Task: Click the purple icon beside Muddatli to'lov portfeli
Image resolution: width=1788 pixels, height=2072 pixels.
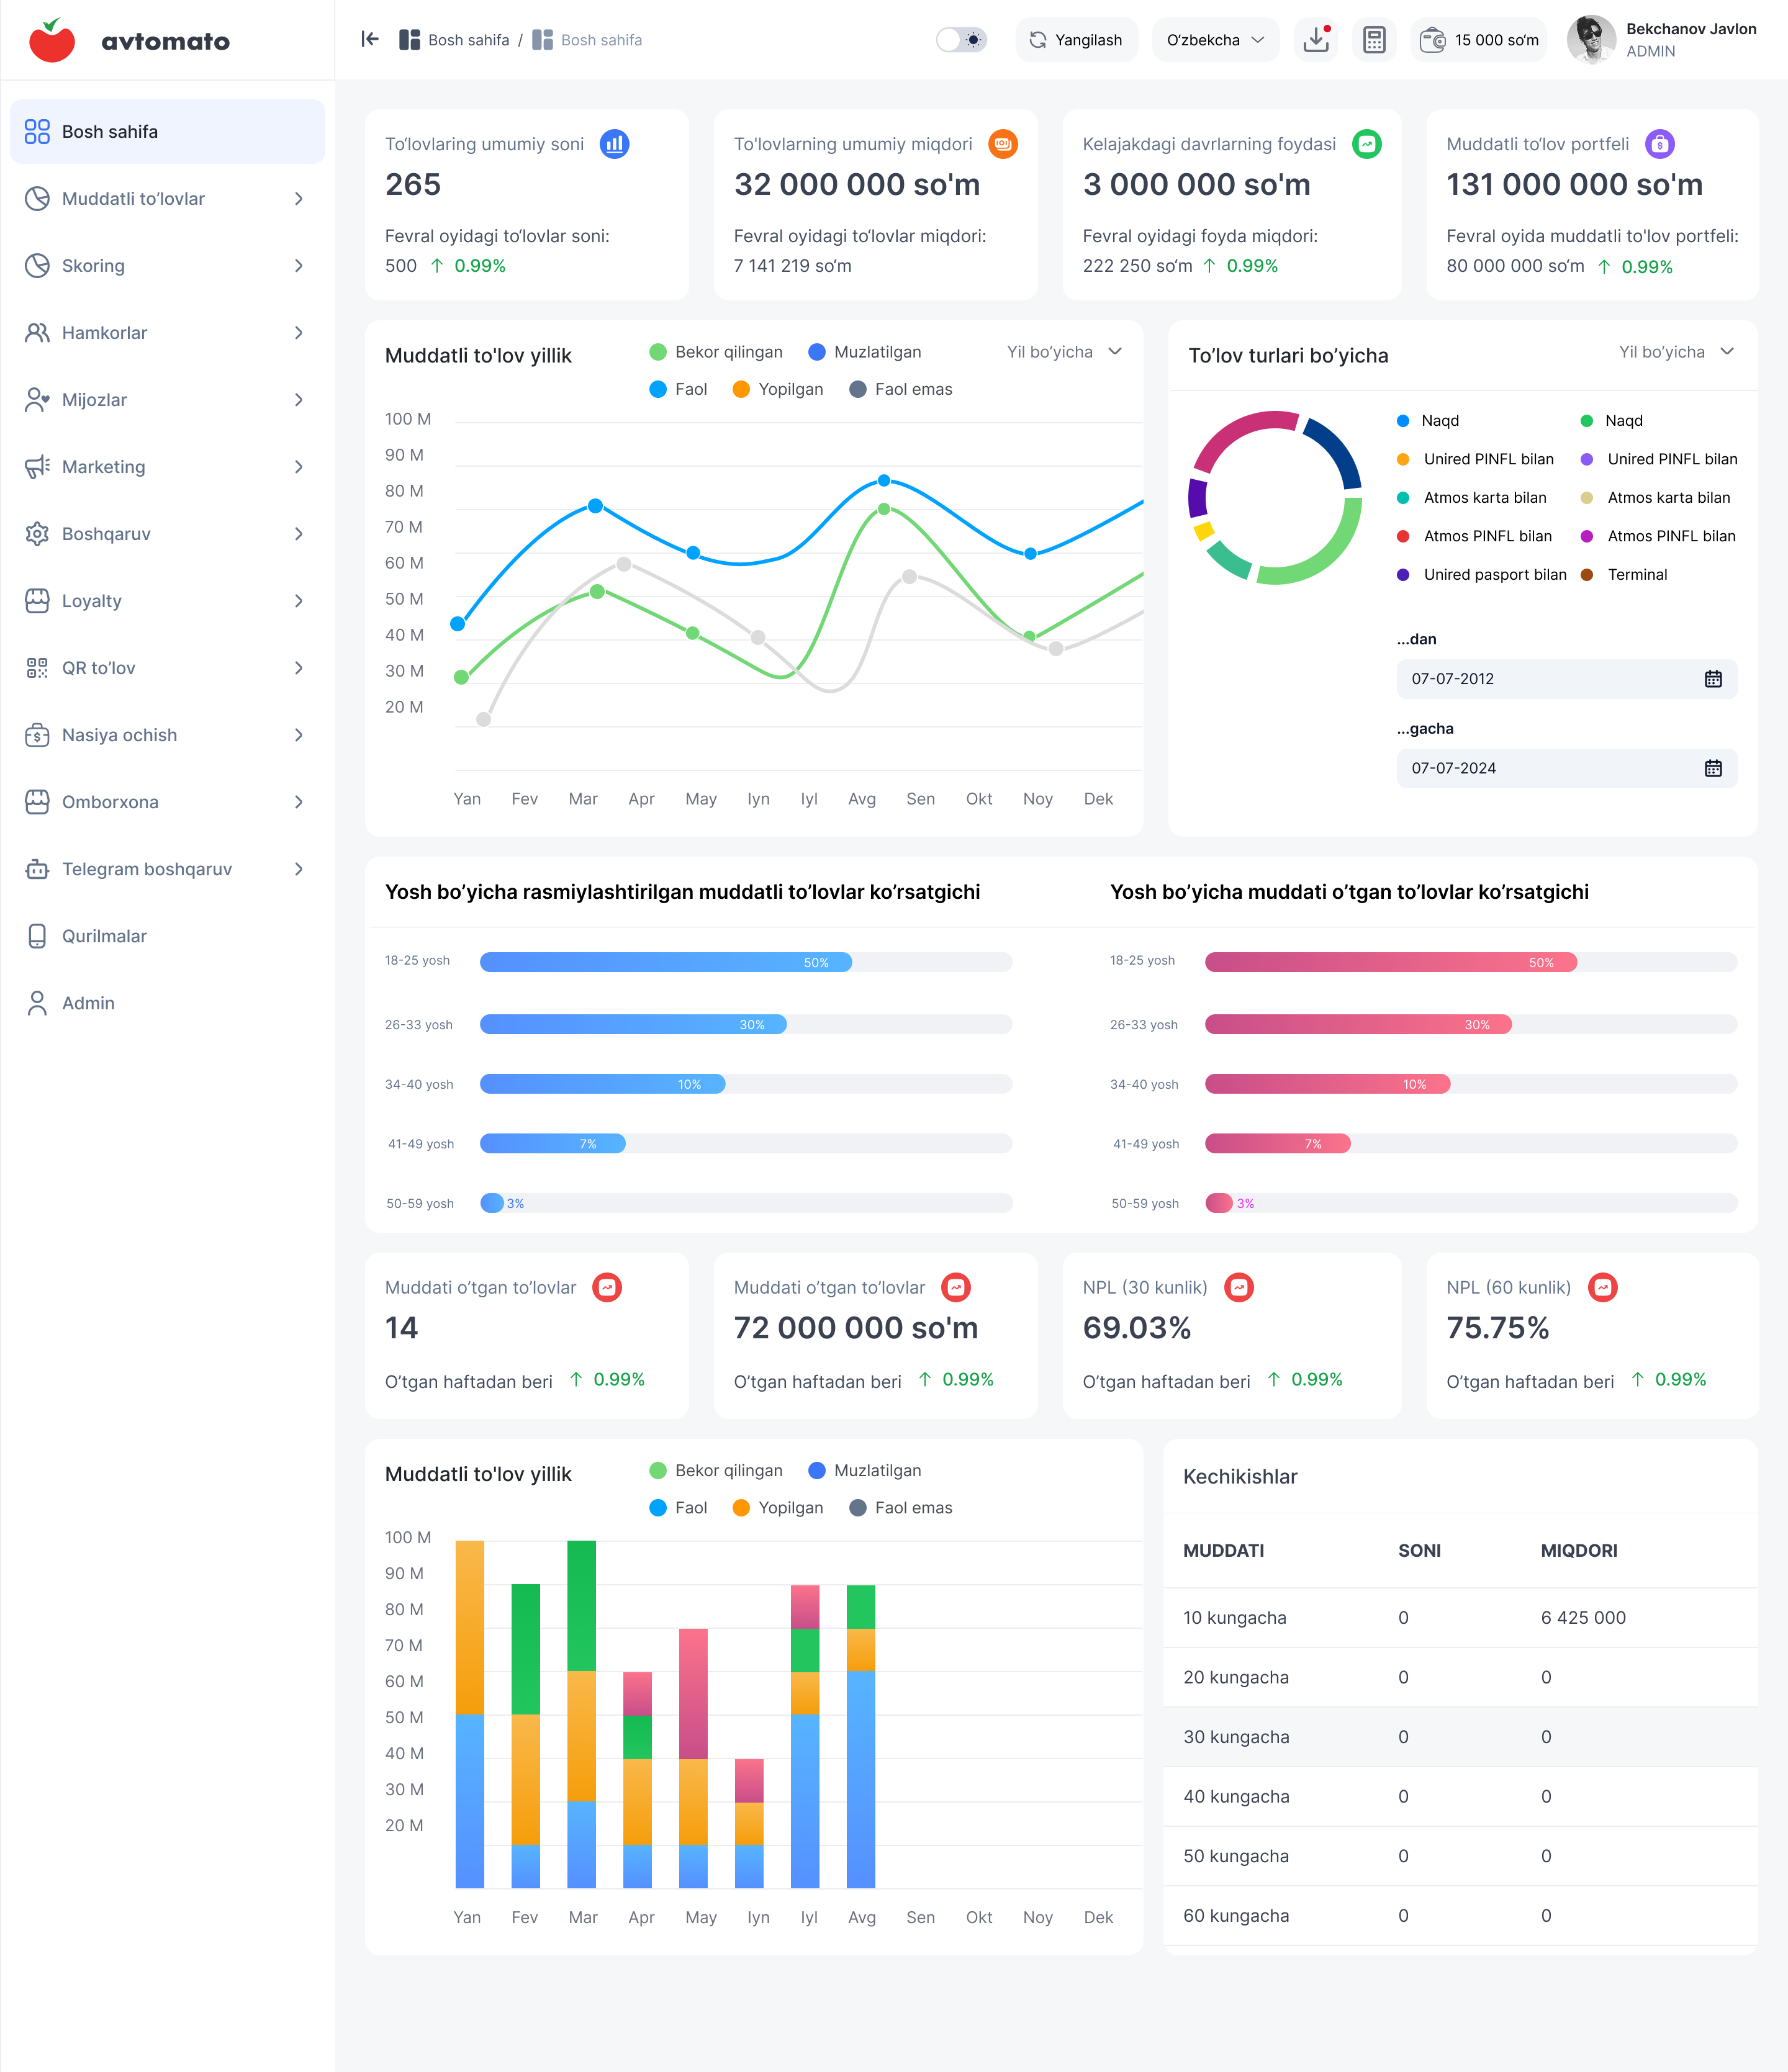Action: (1660, 144)
